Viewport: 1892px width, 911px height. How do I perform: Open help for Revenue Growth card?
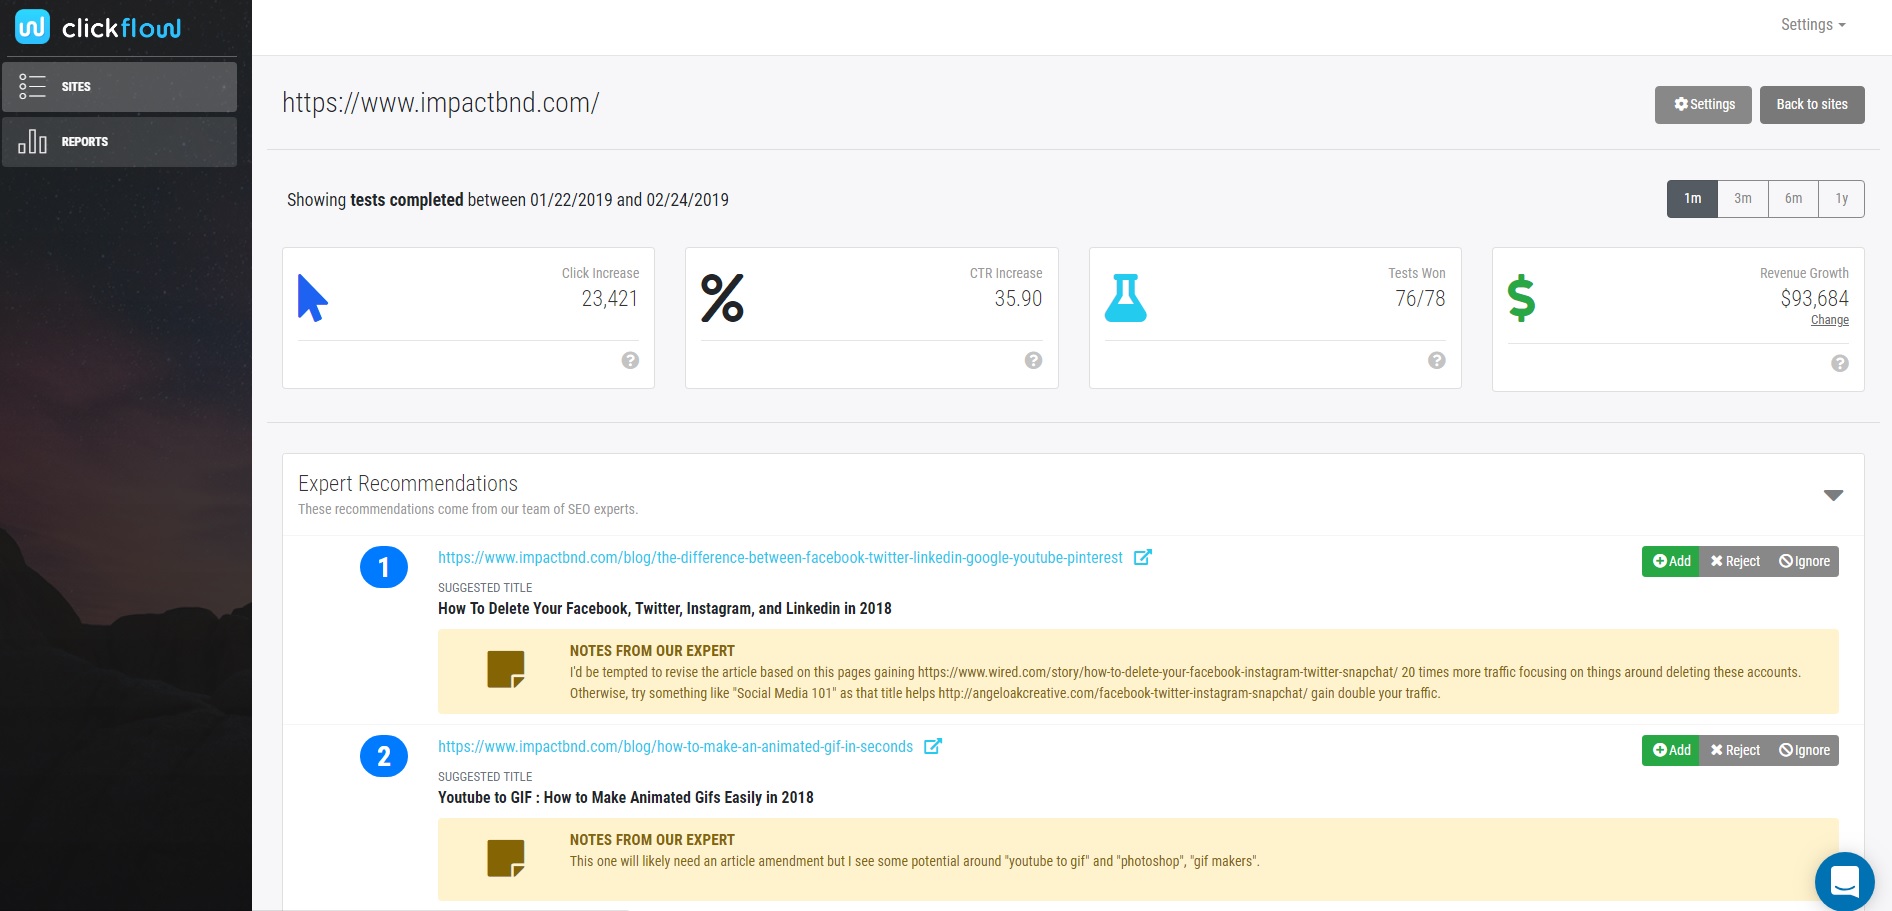pyautogui.click(x=1839, y=363)
